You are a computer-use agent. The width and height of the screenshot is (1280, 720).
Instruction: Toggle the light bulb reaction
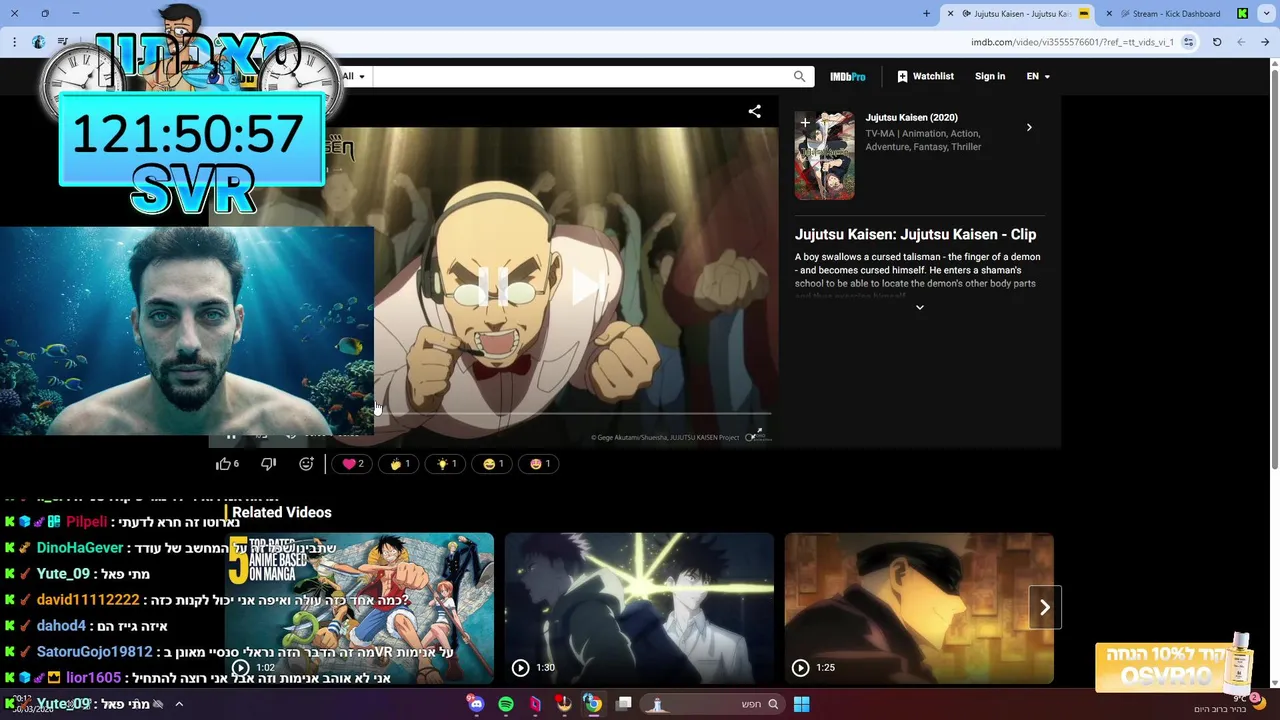tap(446, 464)
